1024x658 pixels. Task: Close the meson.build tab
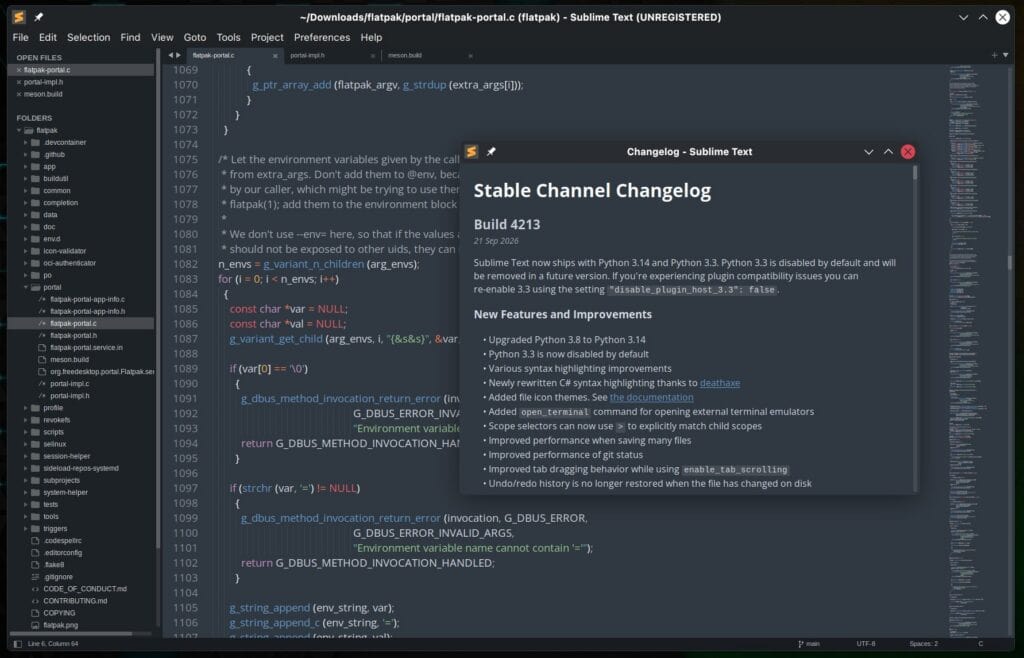point(470,56)
